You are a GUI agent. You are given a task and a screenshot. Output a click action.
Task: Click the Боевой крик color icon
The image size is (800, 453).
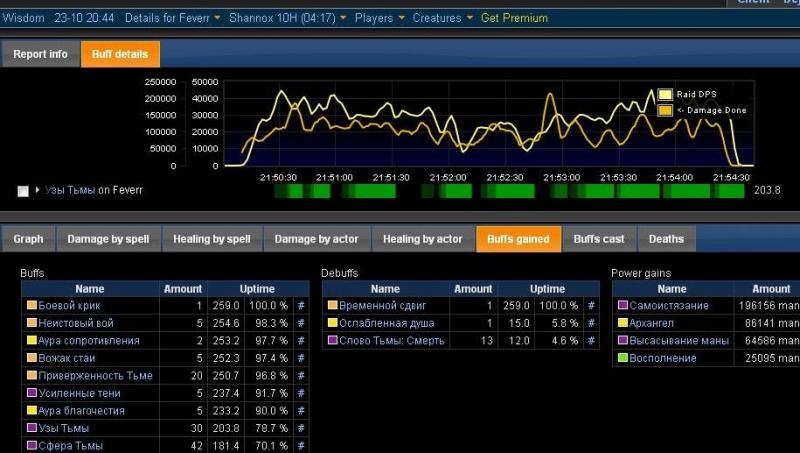coord(32,305)
